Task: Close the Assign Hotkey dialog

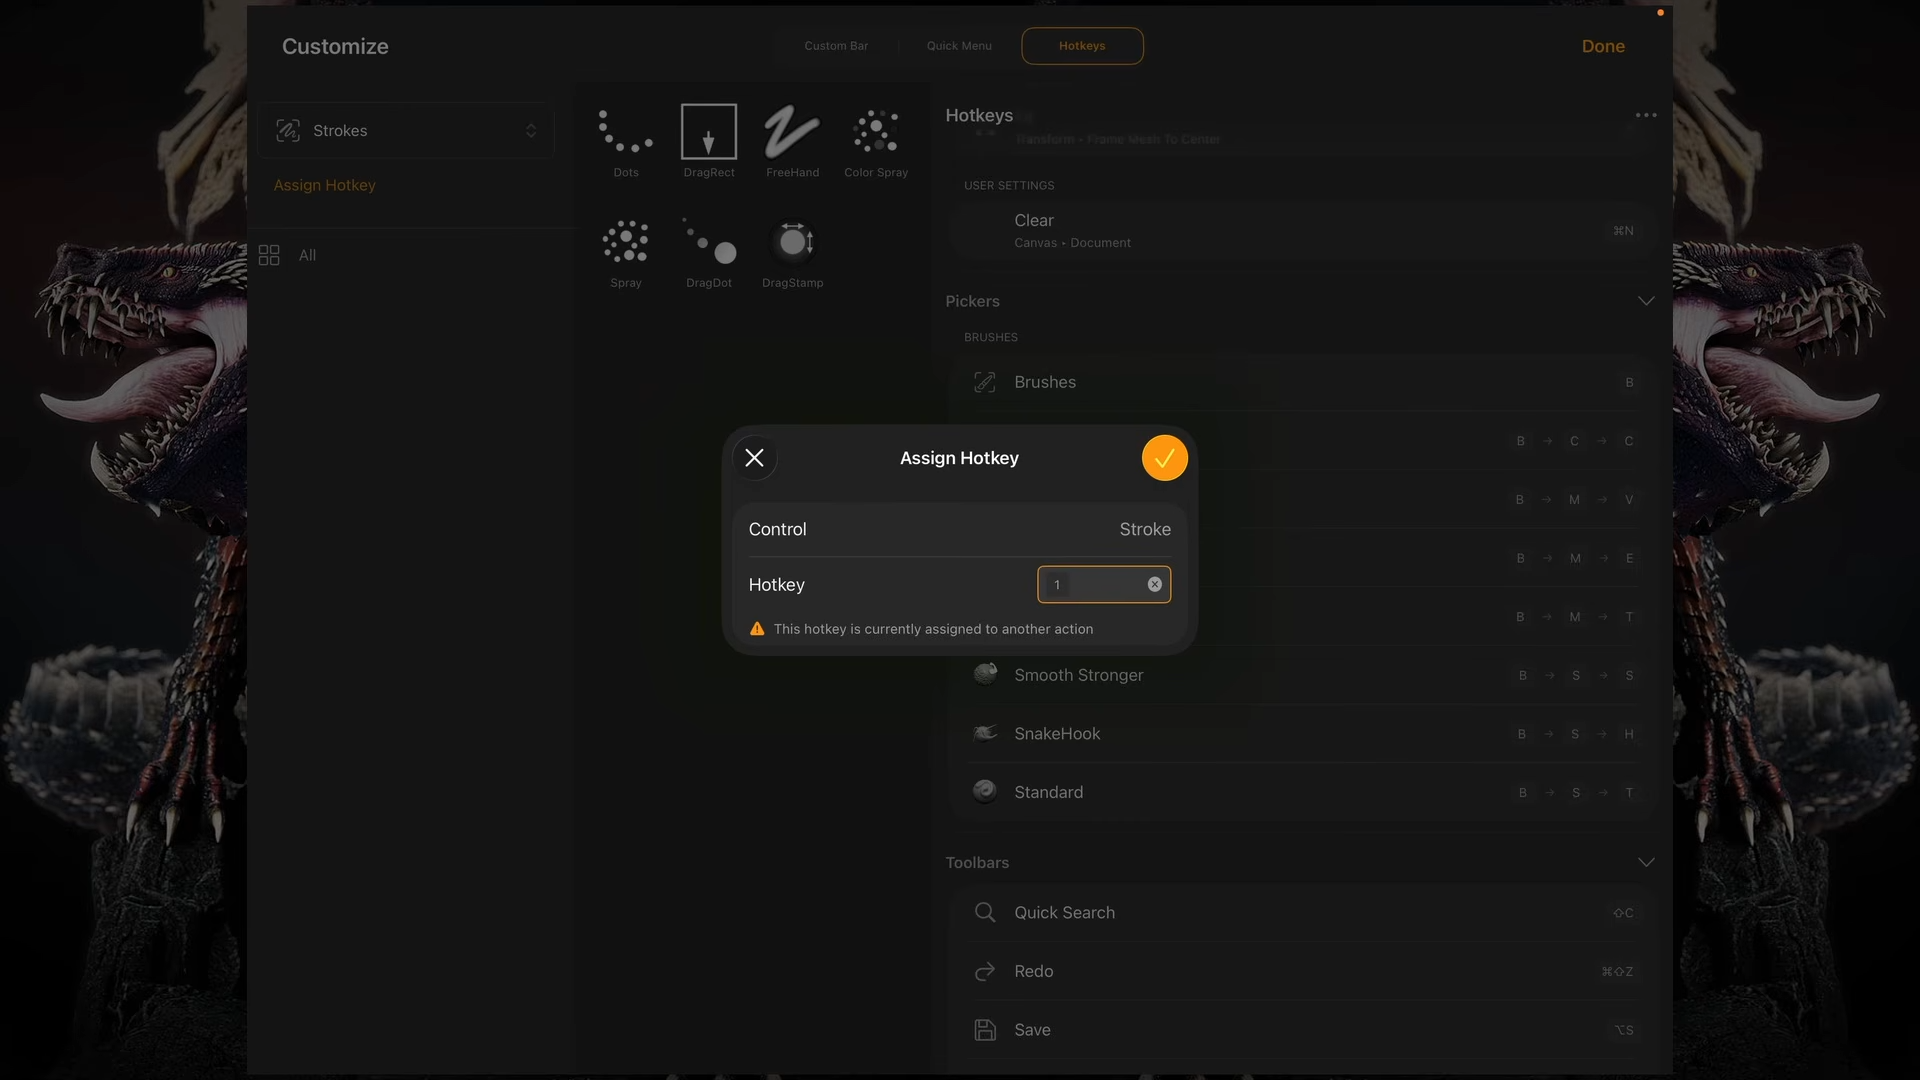Action: click(x=755, y=458)
